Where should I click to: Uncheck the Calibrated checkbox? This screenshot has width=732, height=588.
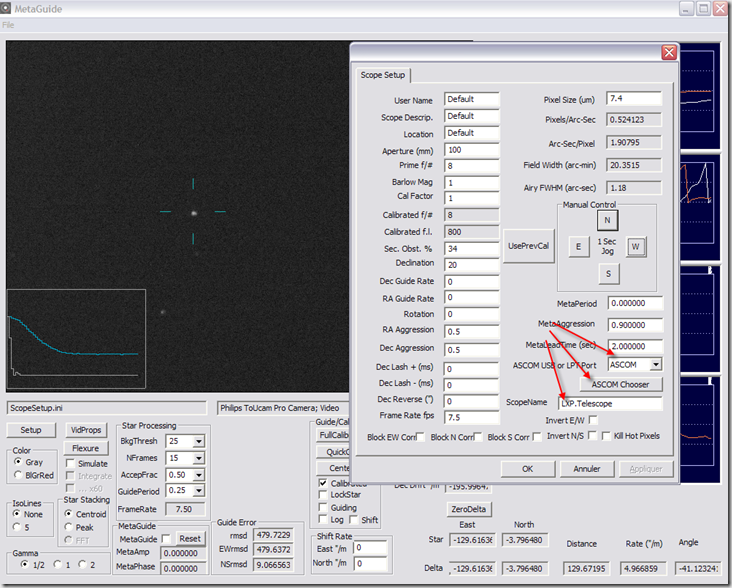click(323, 483)
